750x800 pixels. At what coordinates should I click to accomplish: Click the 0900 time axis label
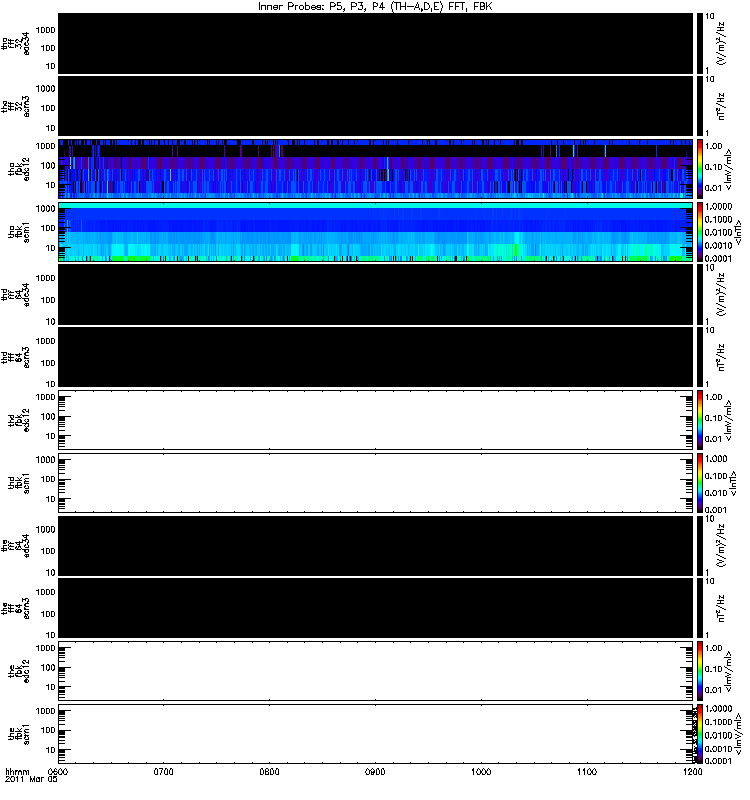coord(375,771)
